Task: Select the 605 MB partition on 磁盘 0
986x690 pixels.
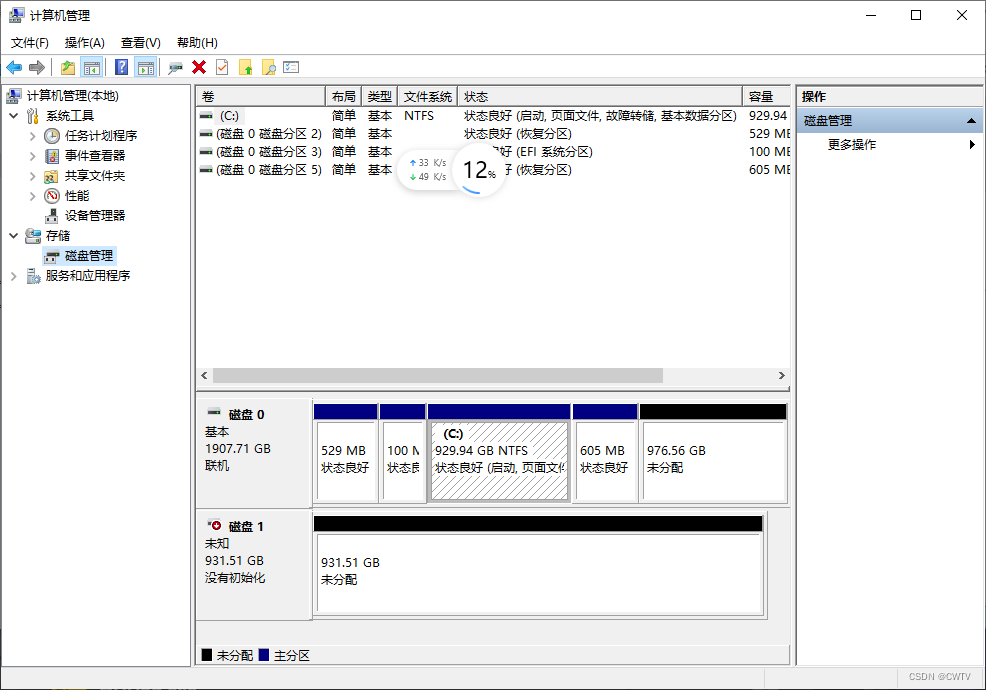Action: [605, 453]
